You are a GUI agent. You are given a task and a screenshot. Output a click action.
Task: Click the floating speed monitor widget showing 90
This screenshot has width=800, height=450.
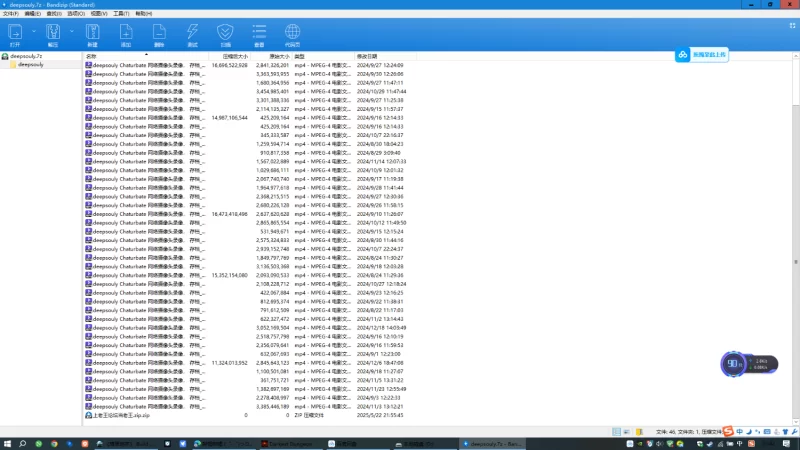(x=749, y=364)
